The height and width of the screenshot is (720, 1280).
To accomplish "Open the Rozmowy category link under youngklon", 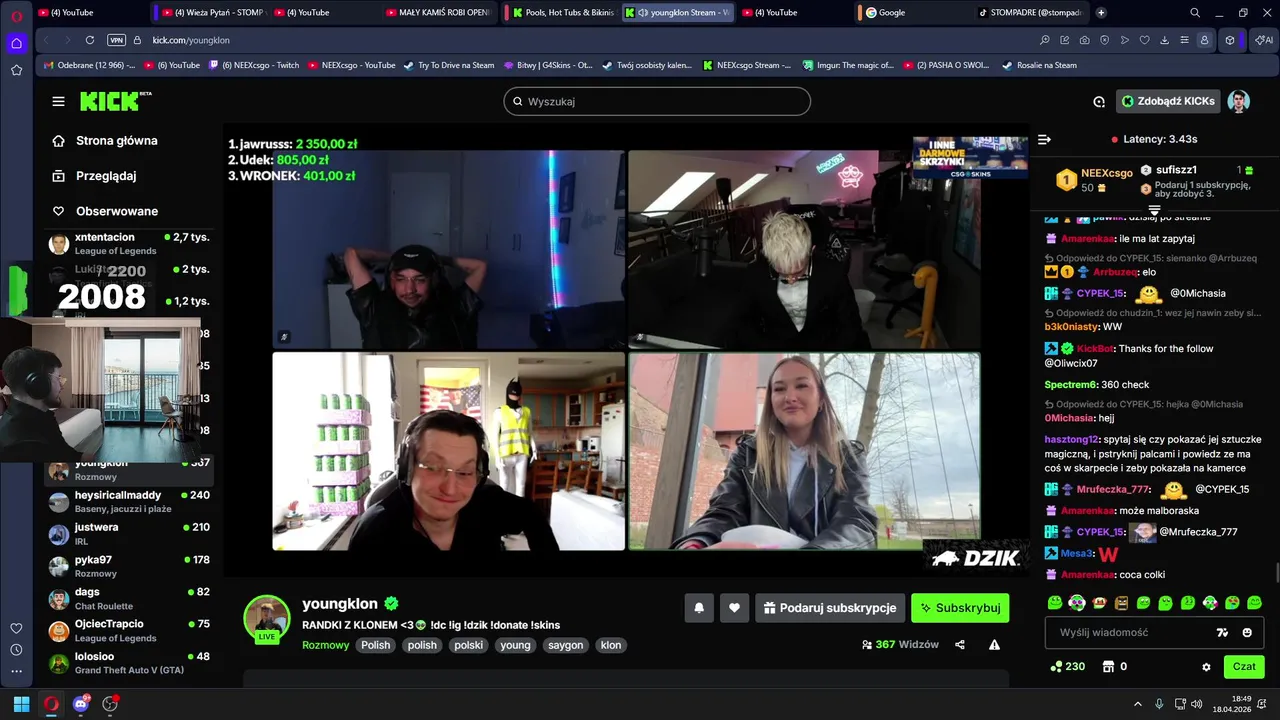I will 326,645.
